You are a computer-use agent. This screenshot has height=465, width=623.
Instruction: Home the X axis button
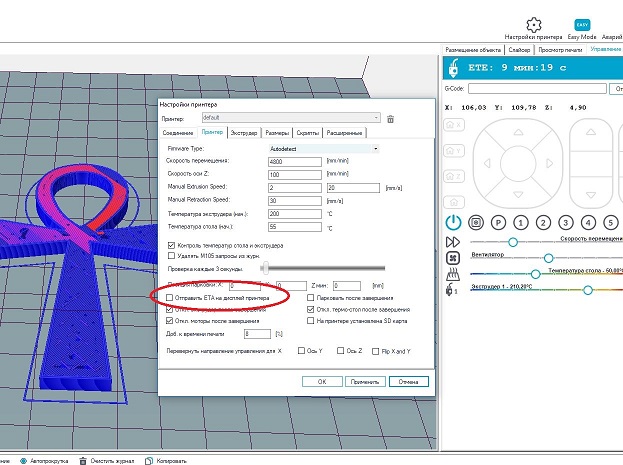coord(454,125)
